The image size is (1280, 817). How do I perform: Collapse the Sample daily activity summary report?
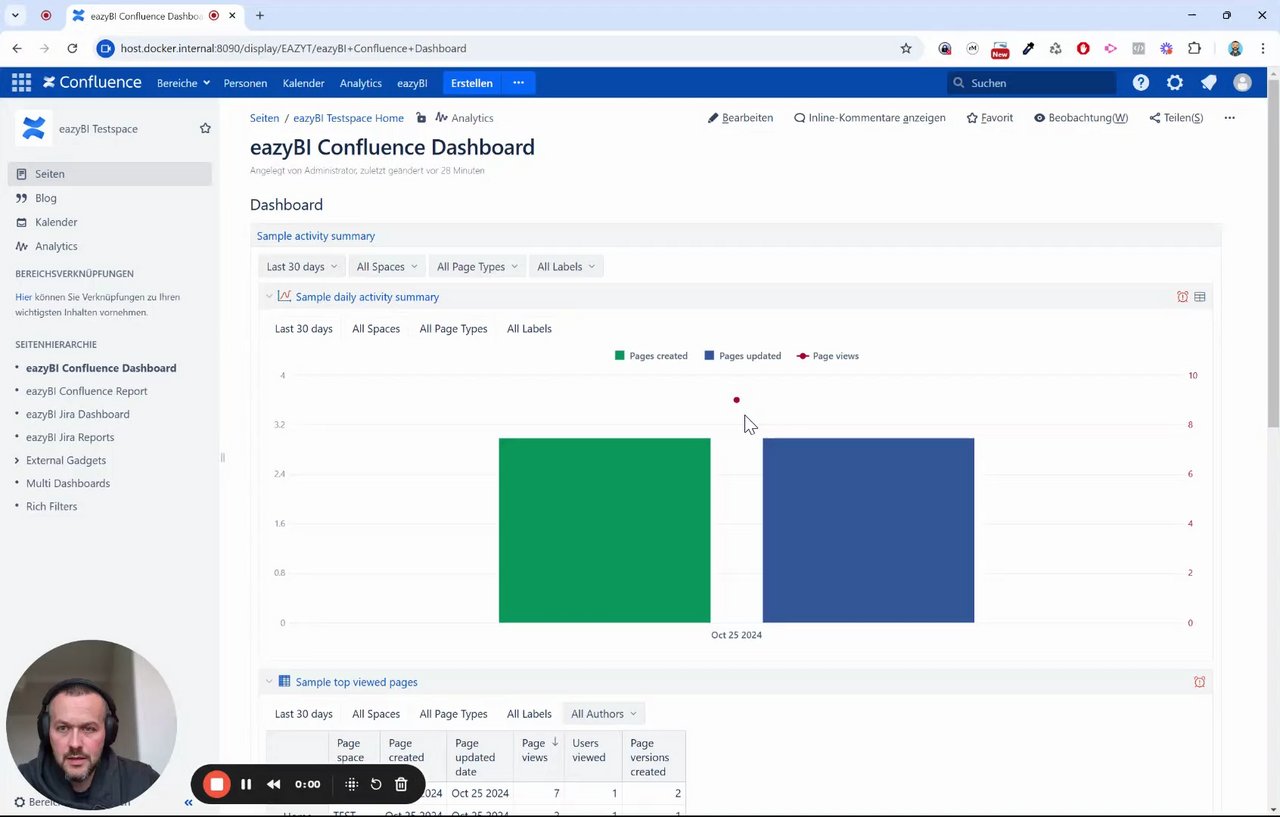pos(269,297)
